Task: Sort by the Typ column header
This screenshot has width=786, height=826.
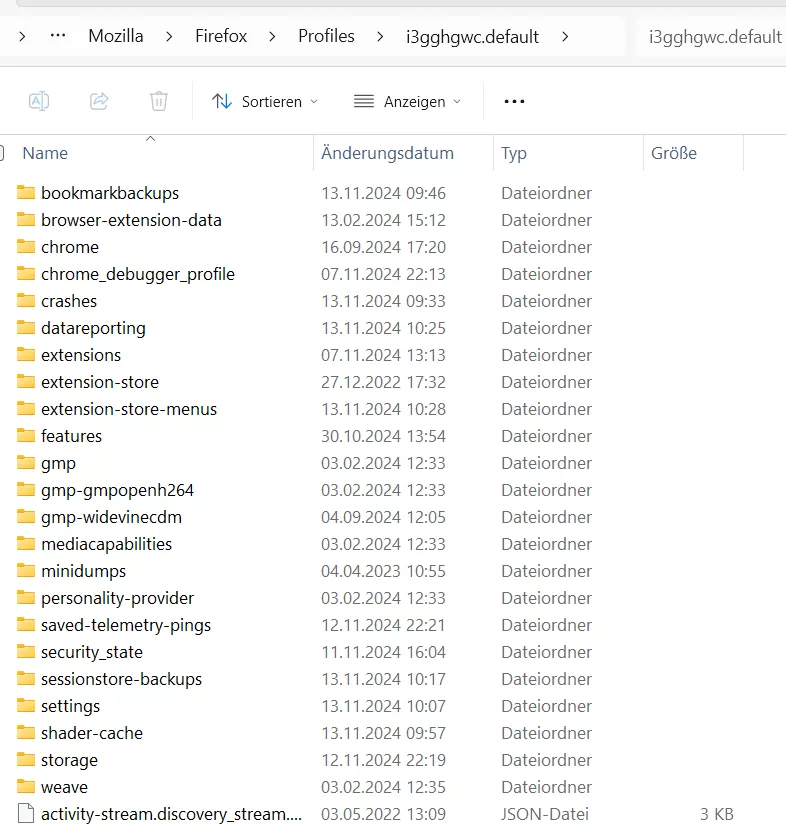Action: (x=514, y=153)
